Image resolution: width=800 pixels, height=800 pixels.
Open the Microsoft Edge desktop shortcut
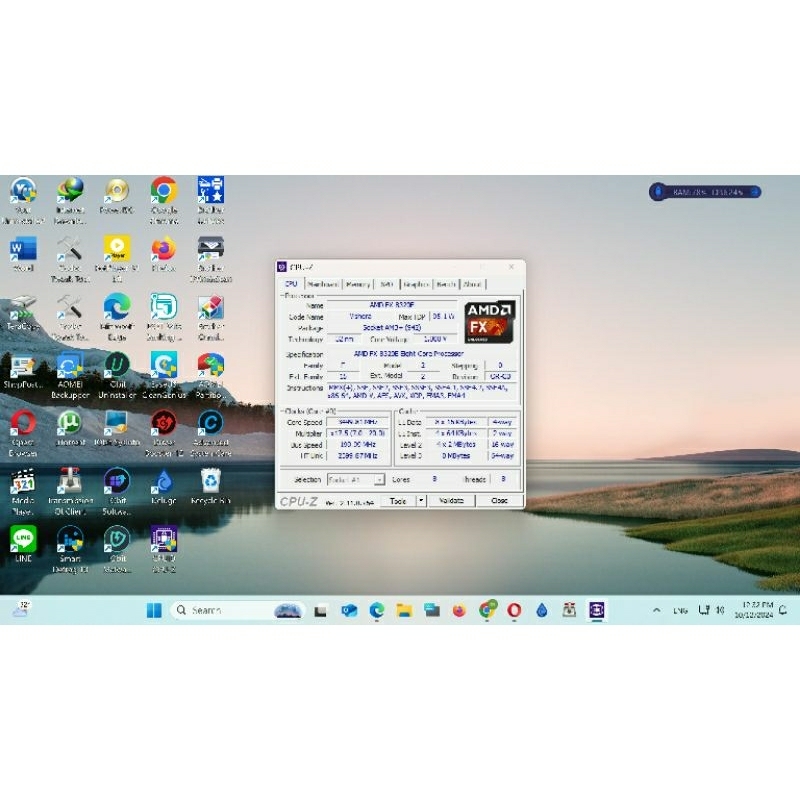117,306
